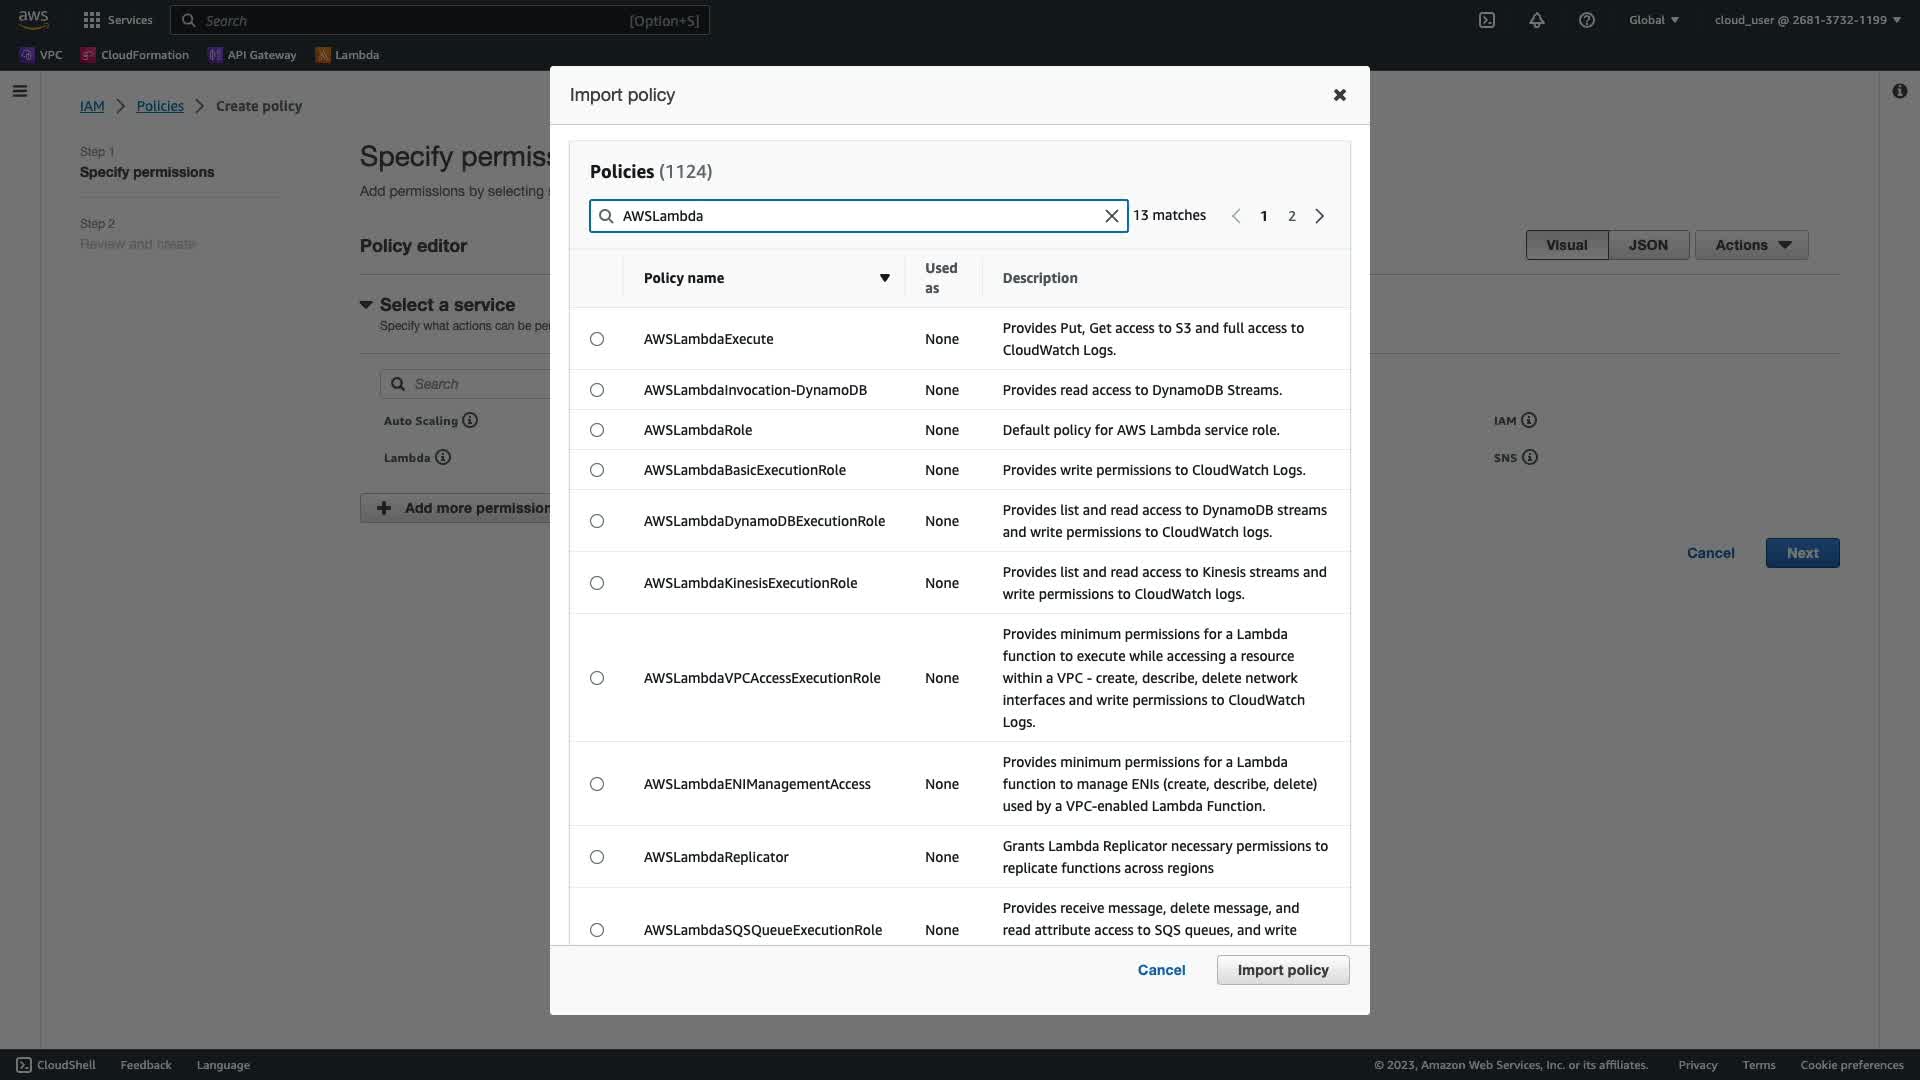This screenshot has height=1080, width=1920.
Task: Open the left hamburger navigation menu
Action: [x=20, y=91]
